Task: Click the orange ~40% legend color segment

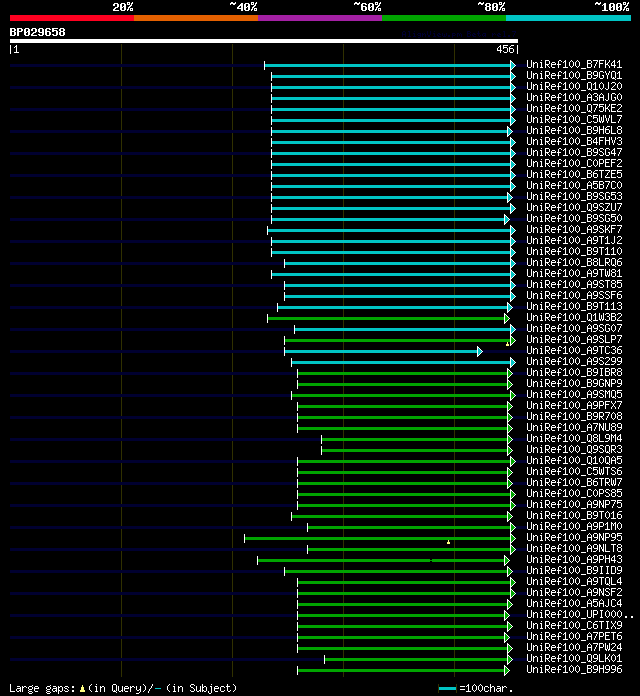Action: 196,18
